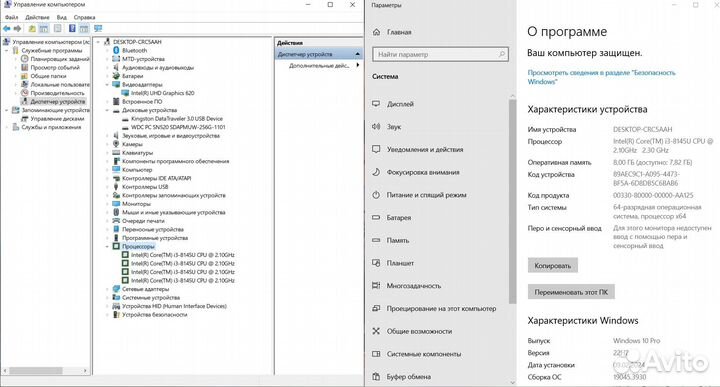Click the gauge icon beside Производительность
This screenshot has width=720, height=387.
[25, 93]
